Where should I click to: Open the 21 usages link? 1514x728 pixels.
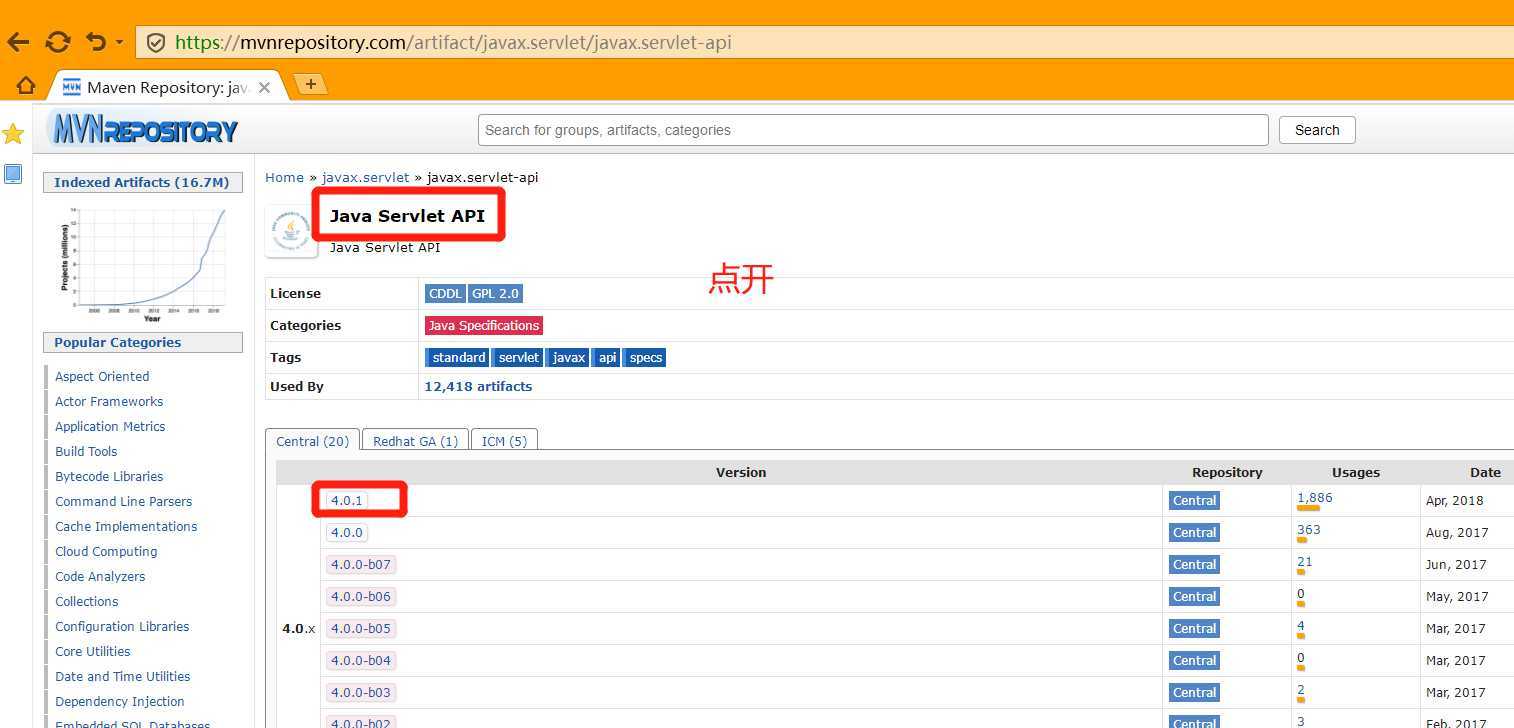1304,562
